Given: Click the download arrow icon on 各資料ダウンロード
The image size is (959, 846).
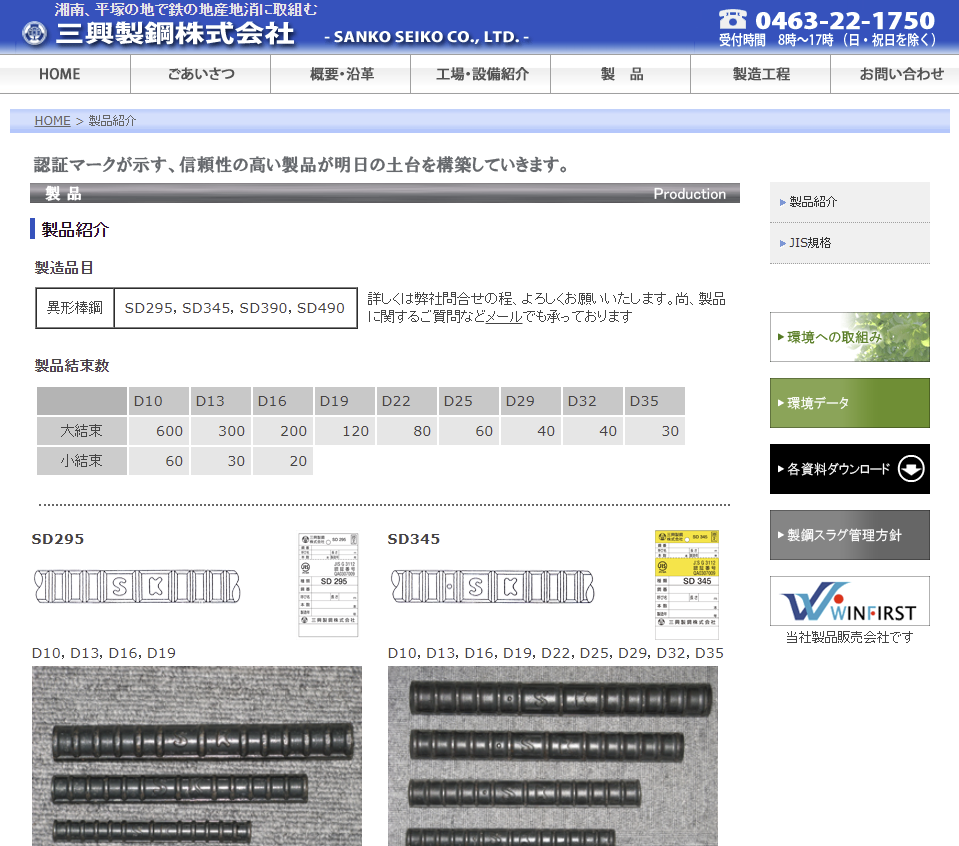Looking at the screenshot, I should coord(911,469).
